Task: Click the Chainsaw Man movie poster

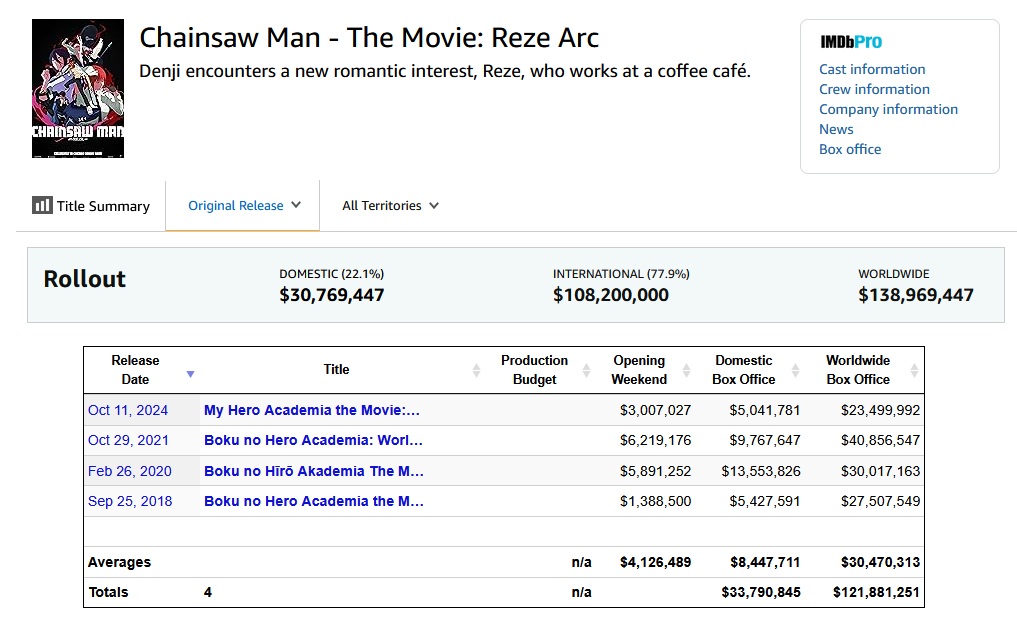Action: (x=78, y=88)
